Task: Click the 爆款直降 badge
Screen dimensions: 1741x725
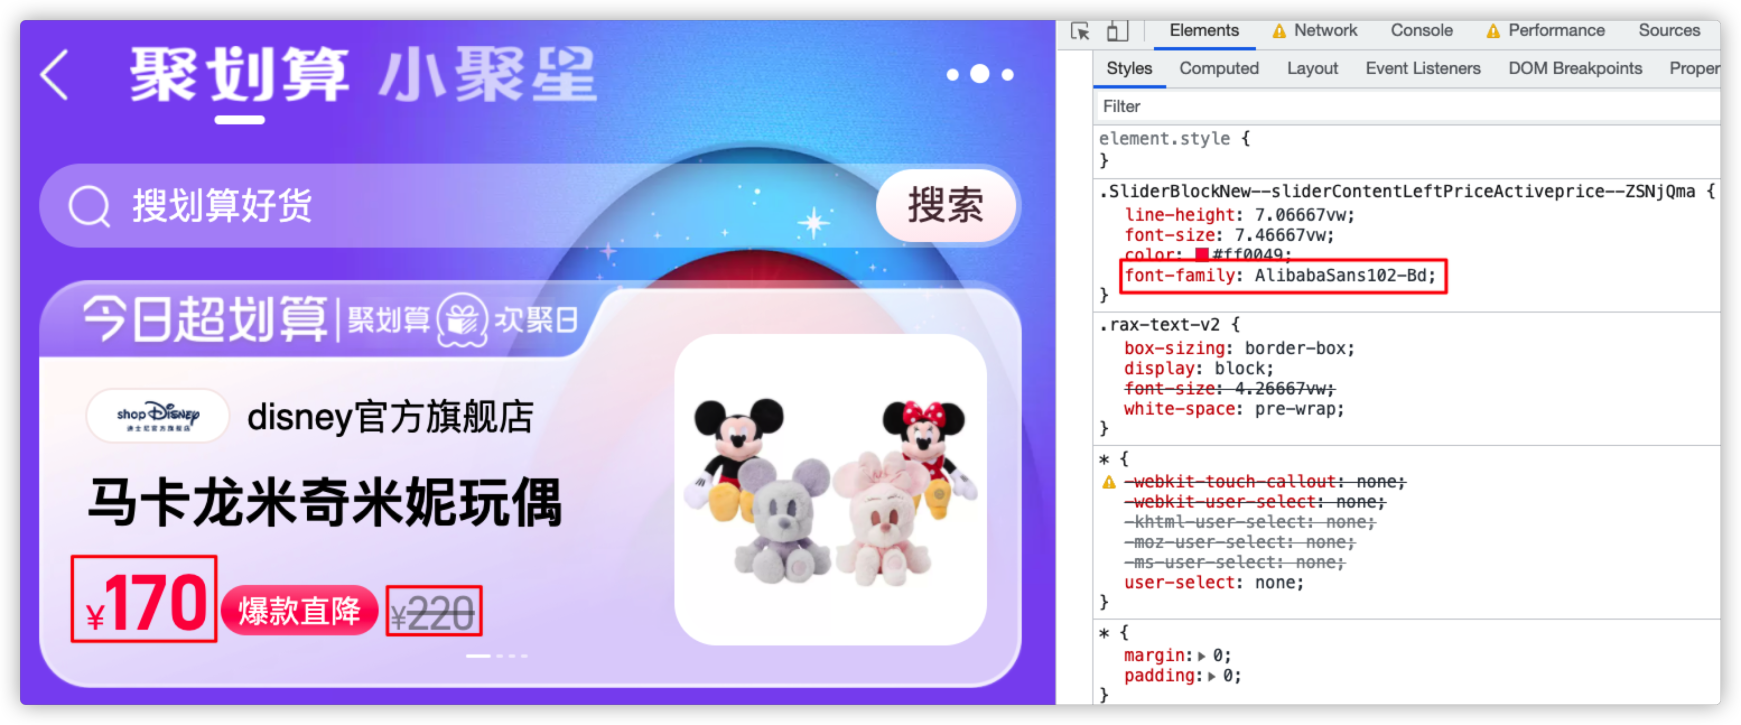Action: [x=299, y=610]
